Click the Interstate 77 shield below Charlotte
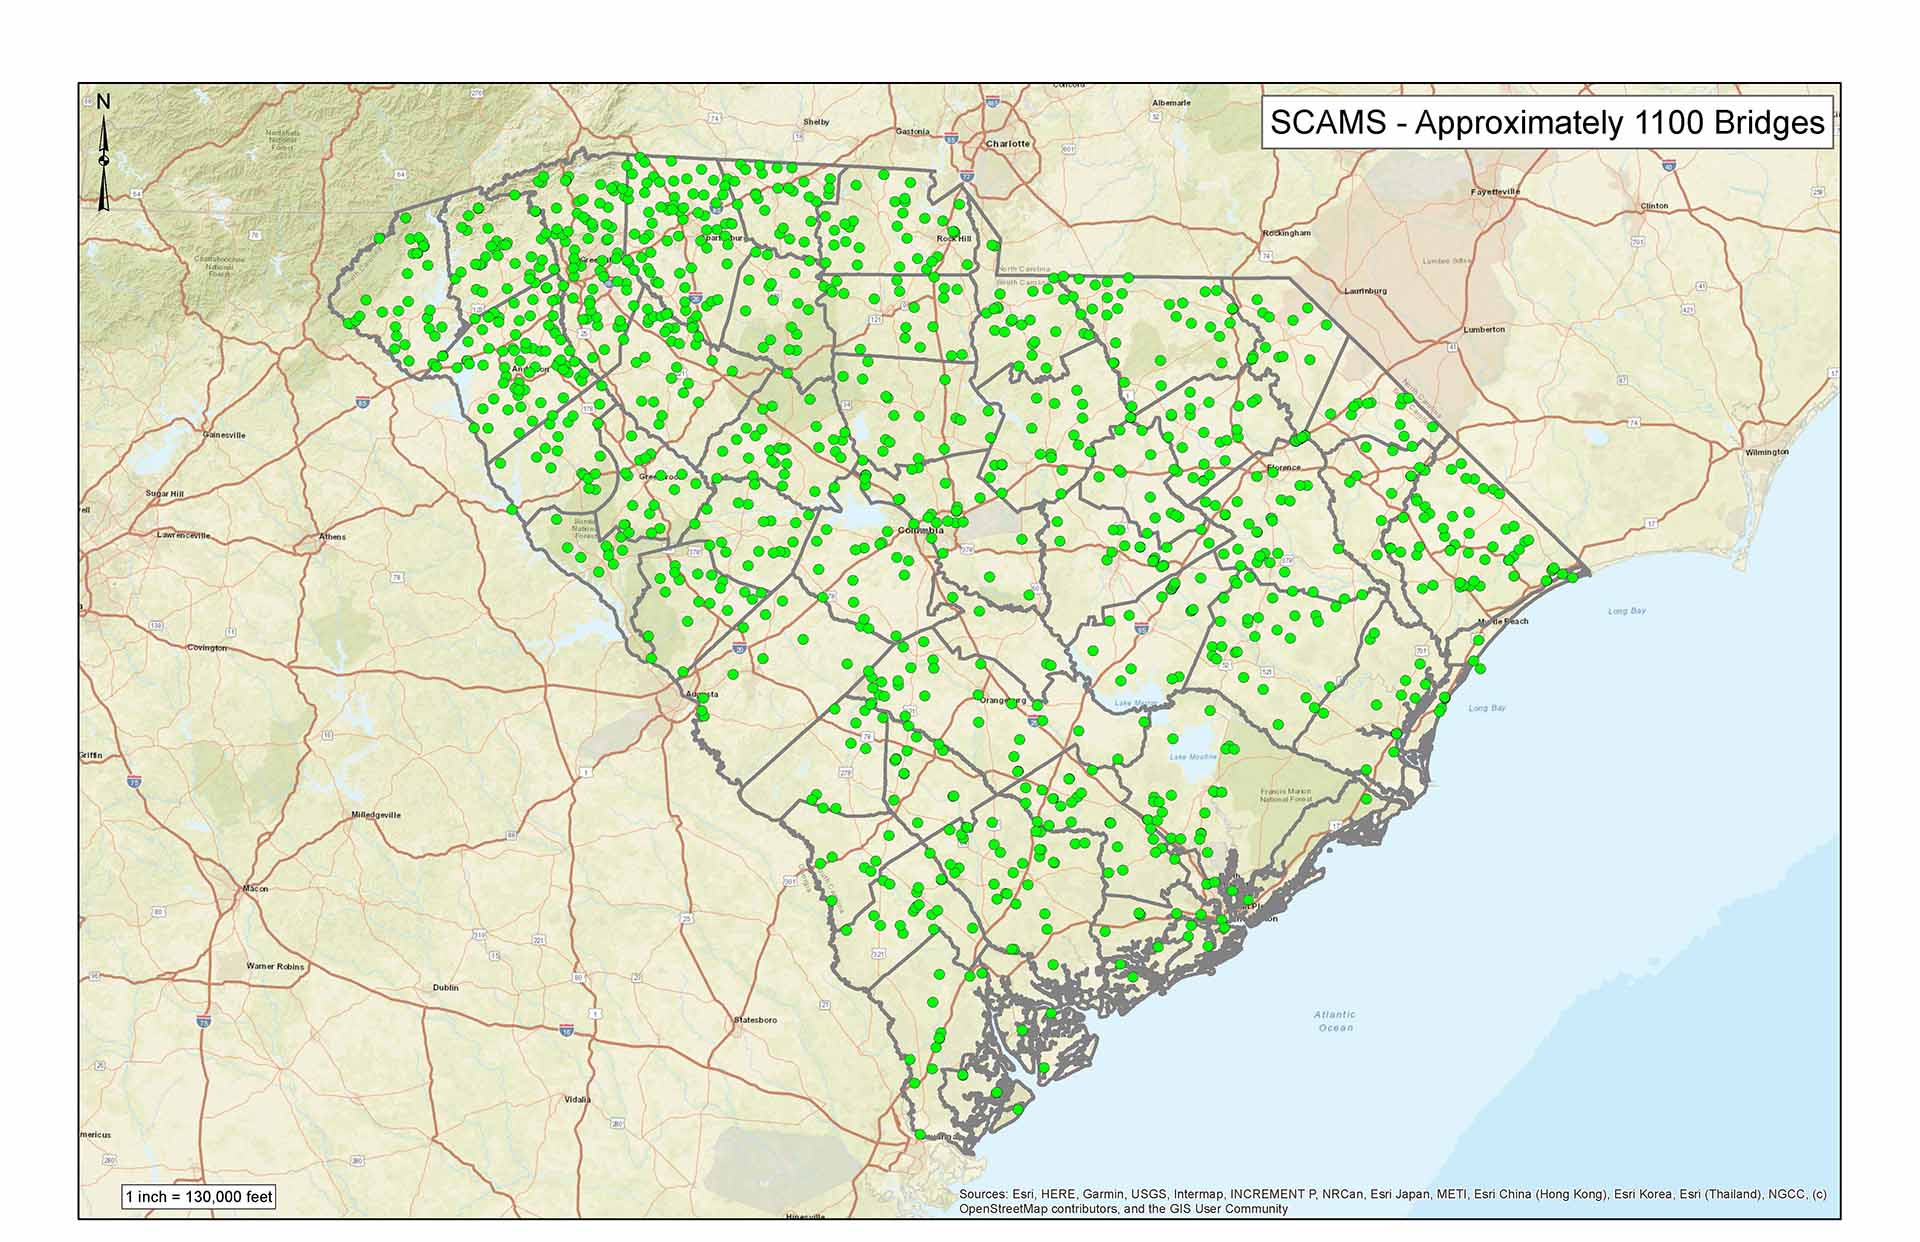 click(x=966, y=177)
